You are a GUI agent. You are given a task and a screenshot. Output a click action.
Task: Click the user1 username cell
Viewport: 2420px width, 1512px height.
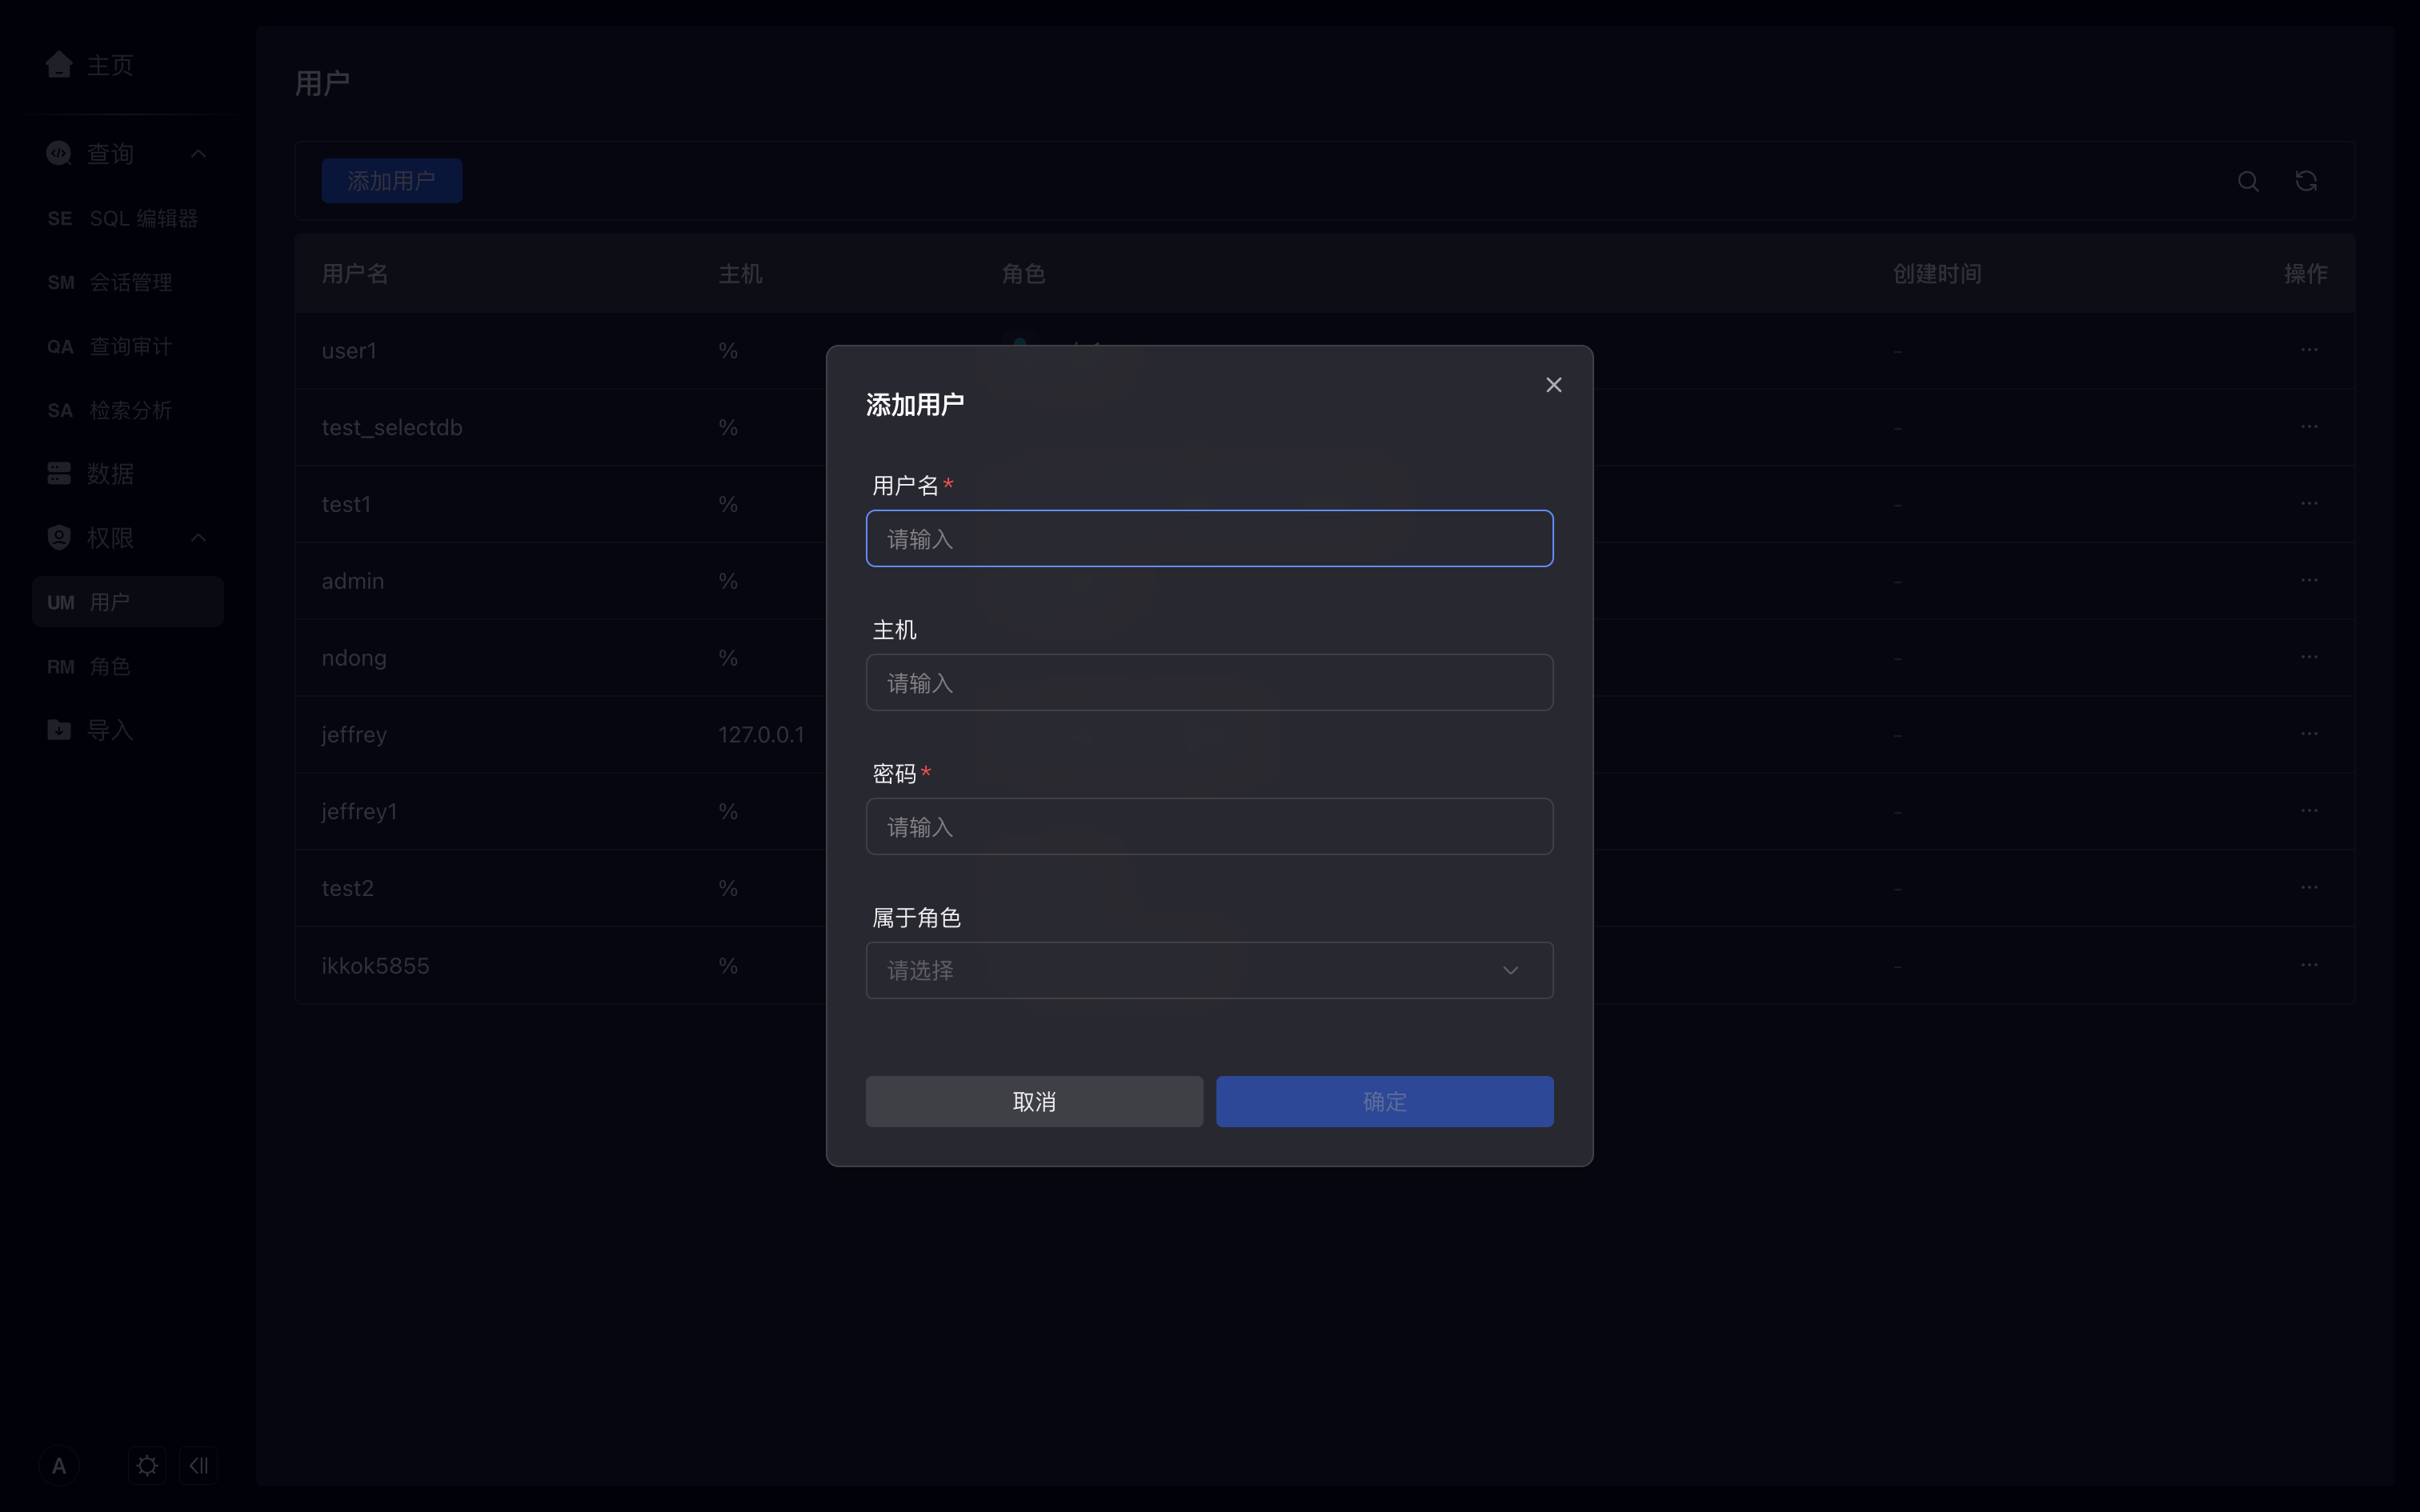[x=349, y=351]
